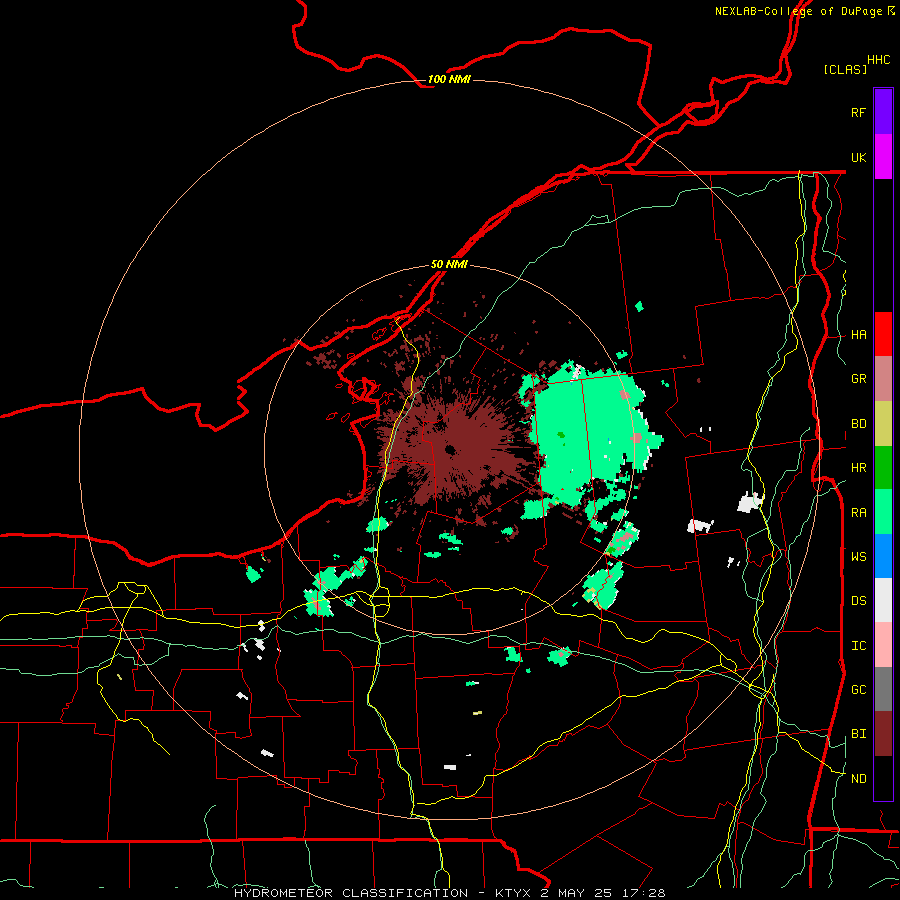Image resolution: width=900 pixels, height=900 pixels.
Task: Click the GC legend label
Action: [858, 689]
